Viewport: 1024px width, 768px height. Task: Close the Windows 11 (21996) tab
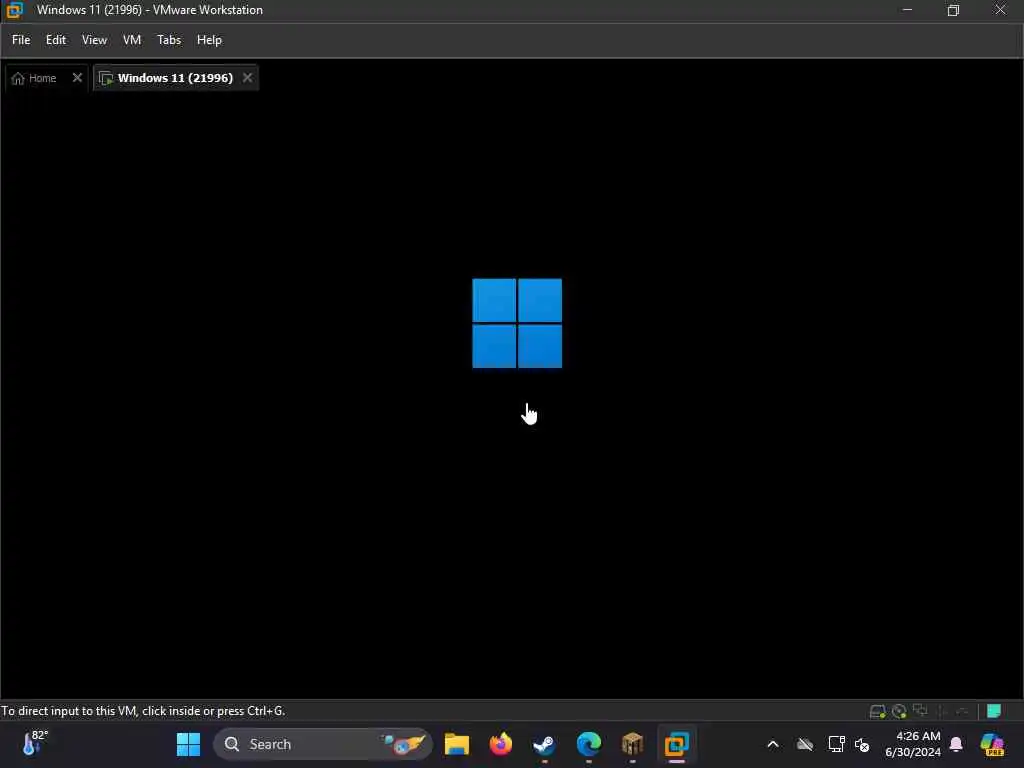[x=248, y=78]
